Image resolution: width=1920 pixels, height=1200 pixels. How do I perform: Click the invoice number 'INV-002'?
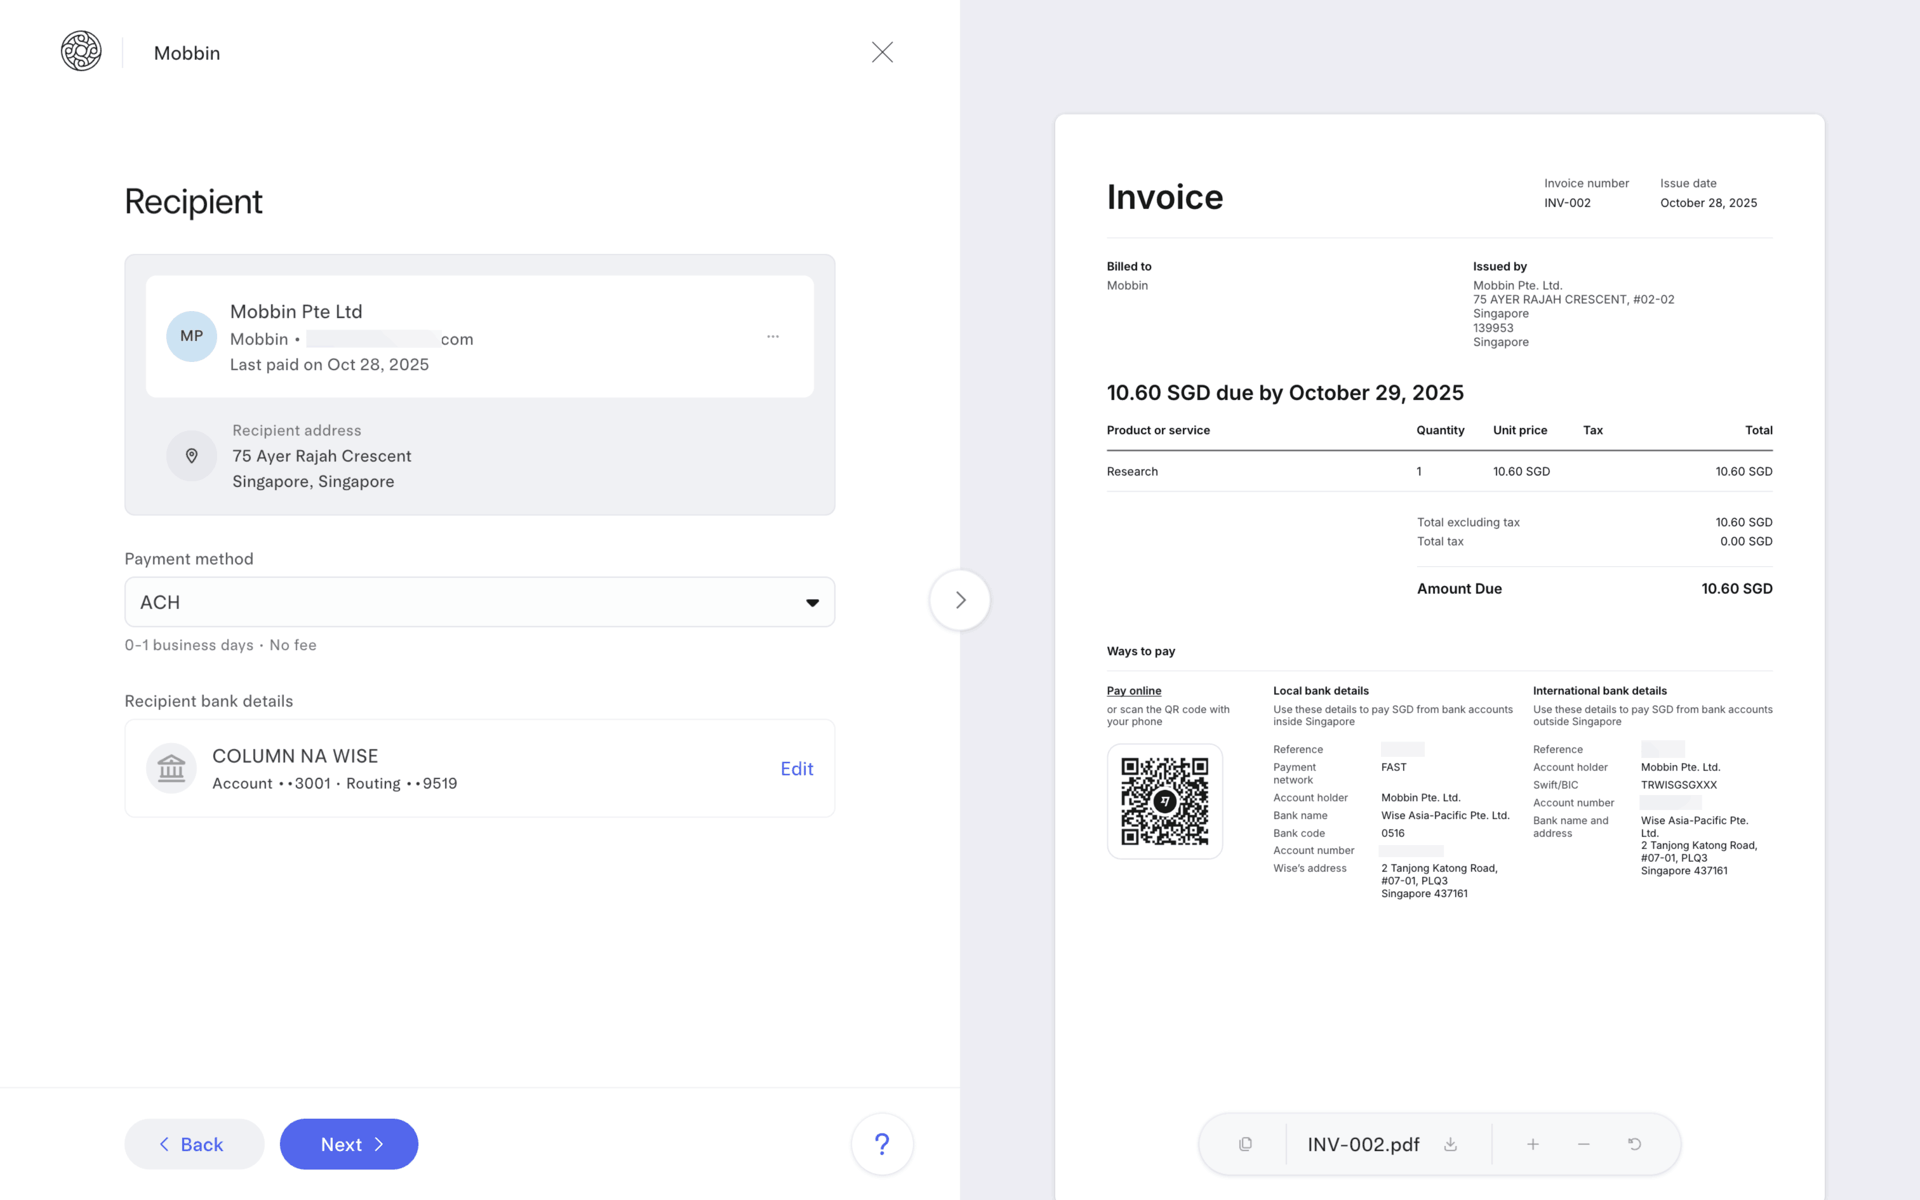1567,203
